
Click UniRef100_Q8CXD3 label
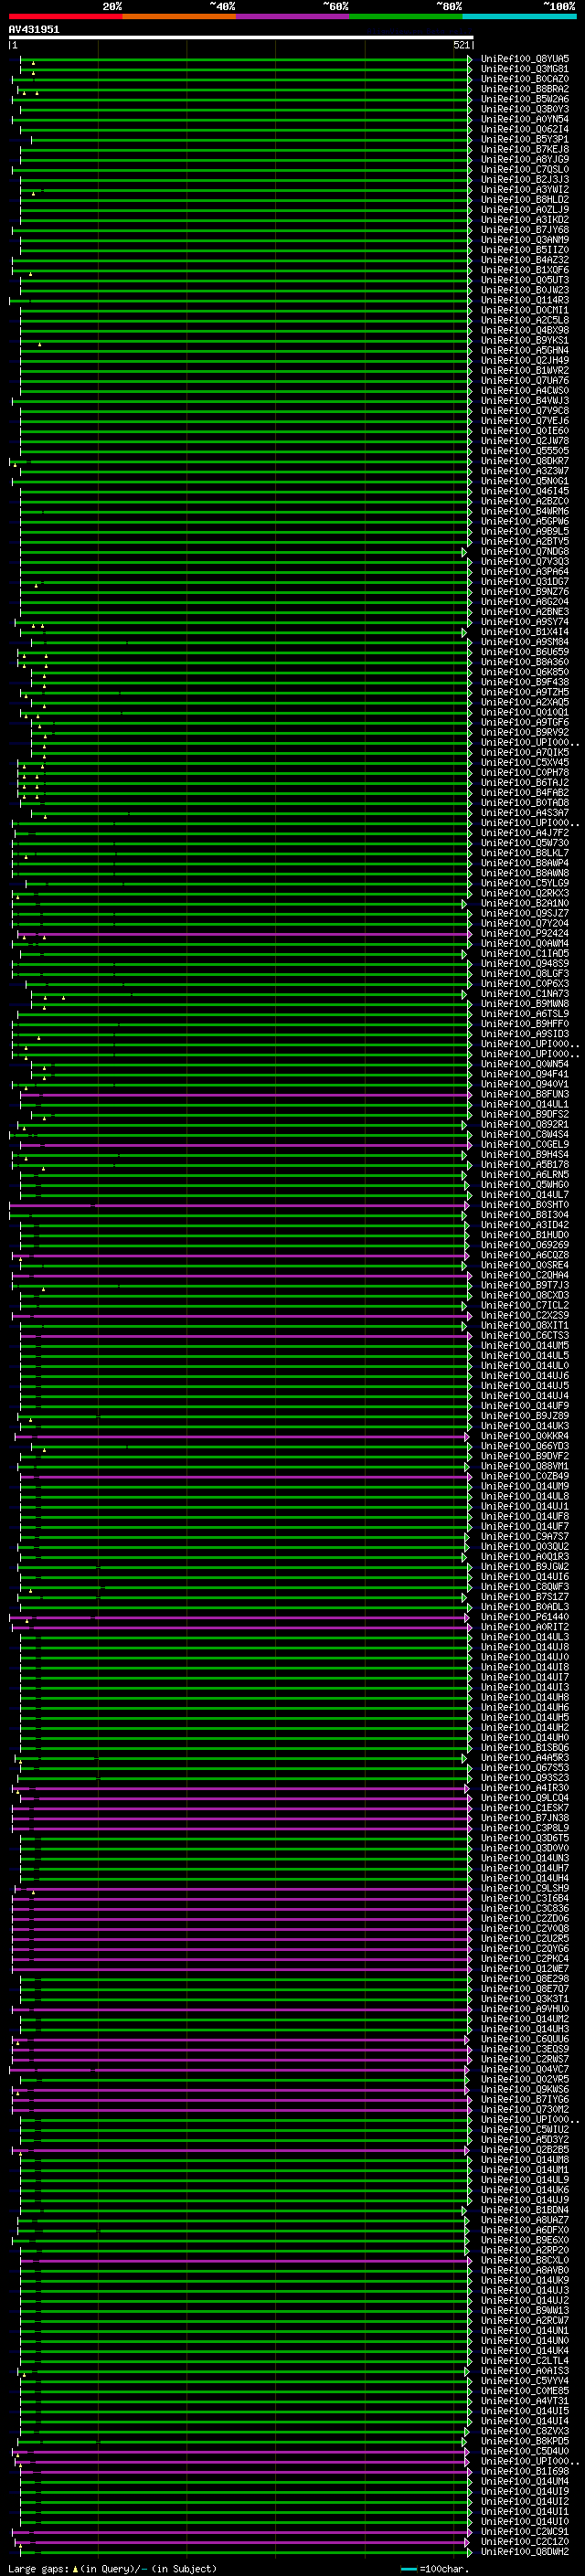(x=525, y=1295)
